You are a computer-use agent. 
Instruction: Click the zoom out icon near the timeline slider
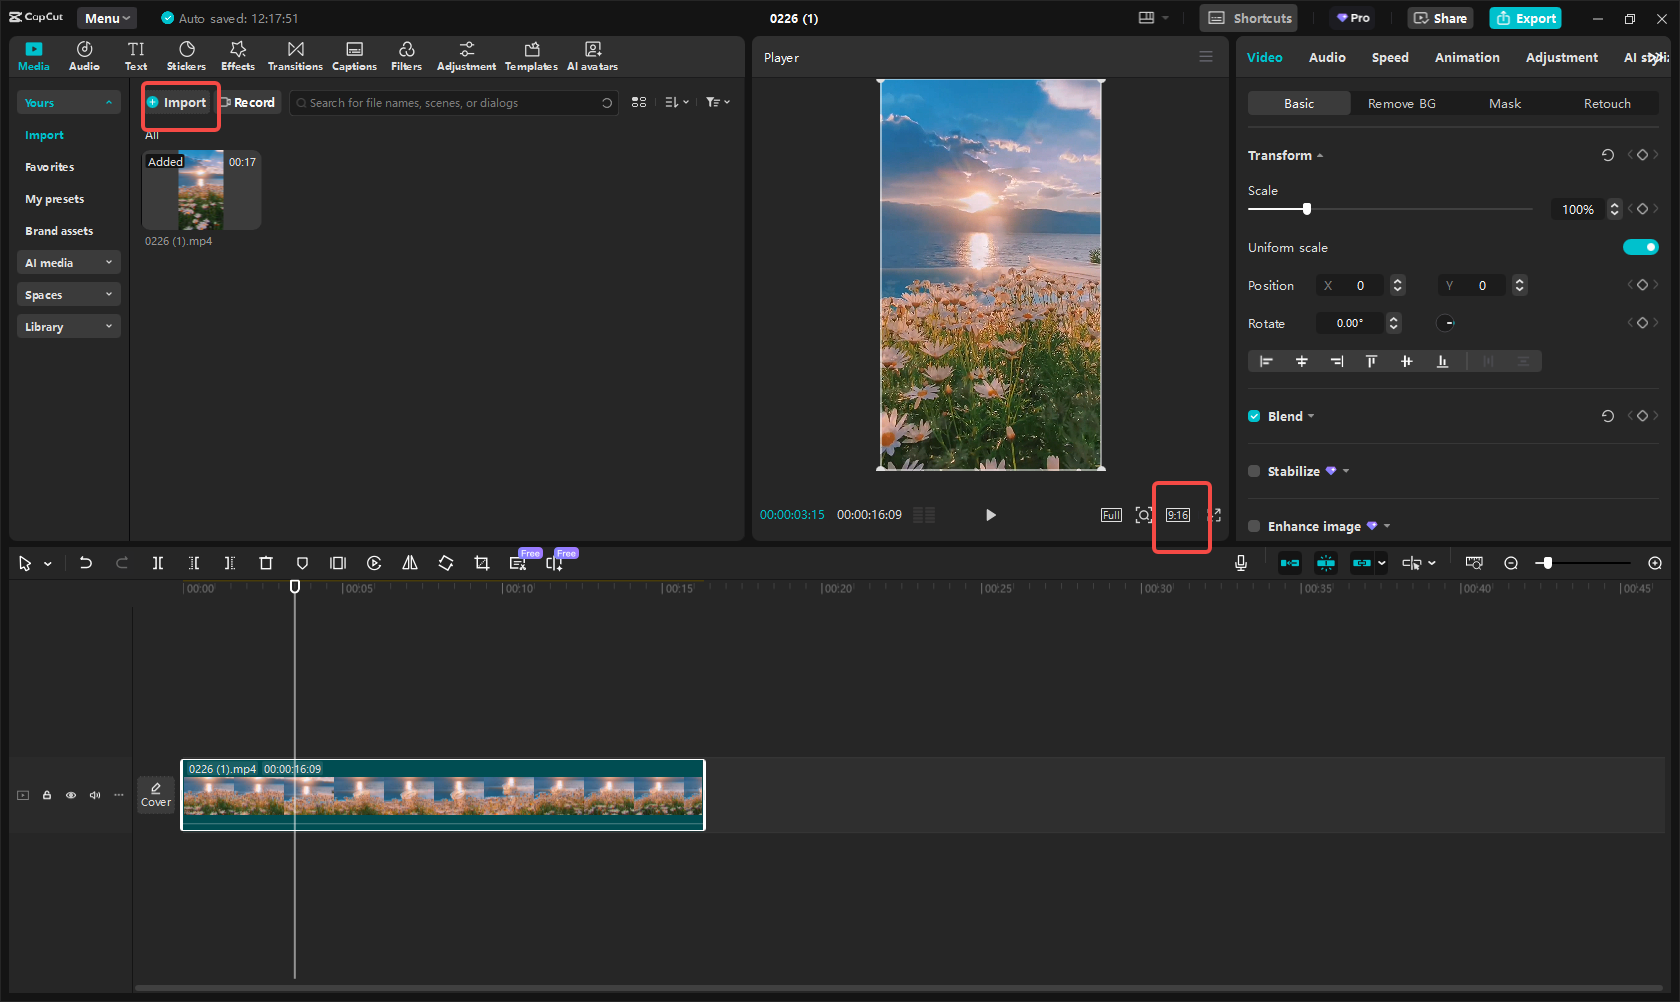(1511, 563)
